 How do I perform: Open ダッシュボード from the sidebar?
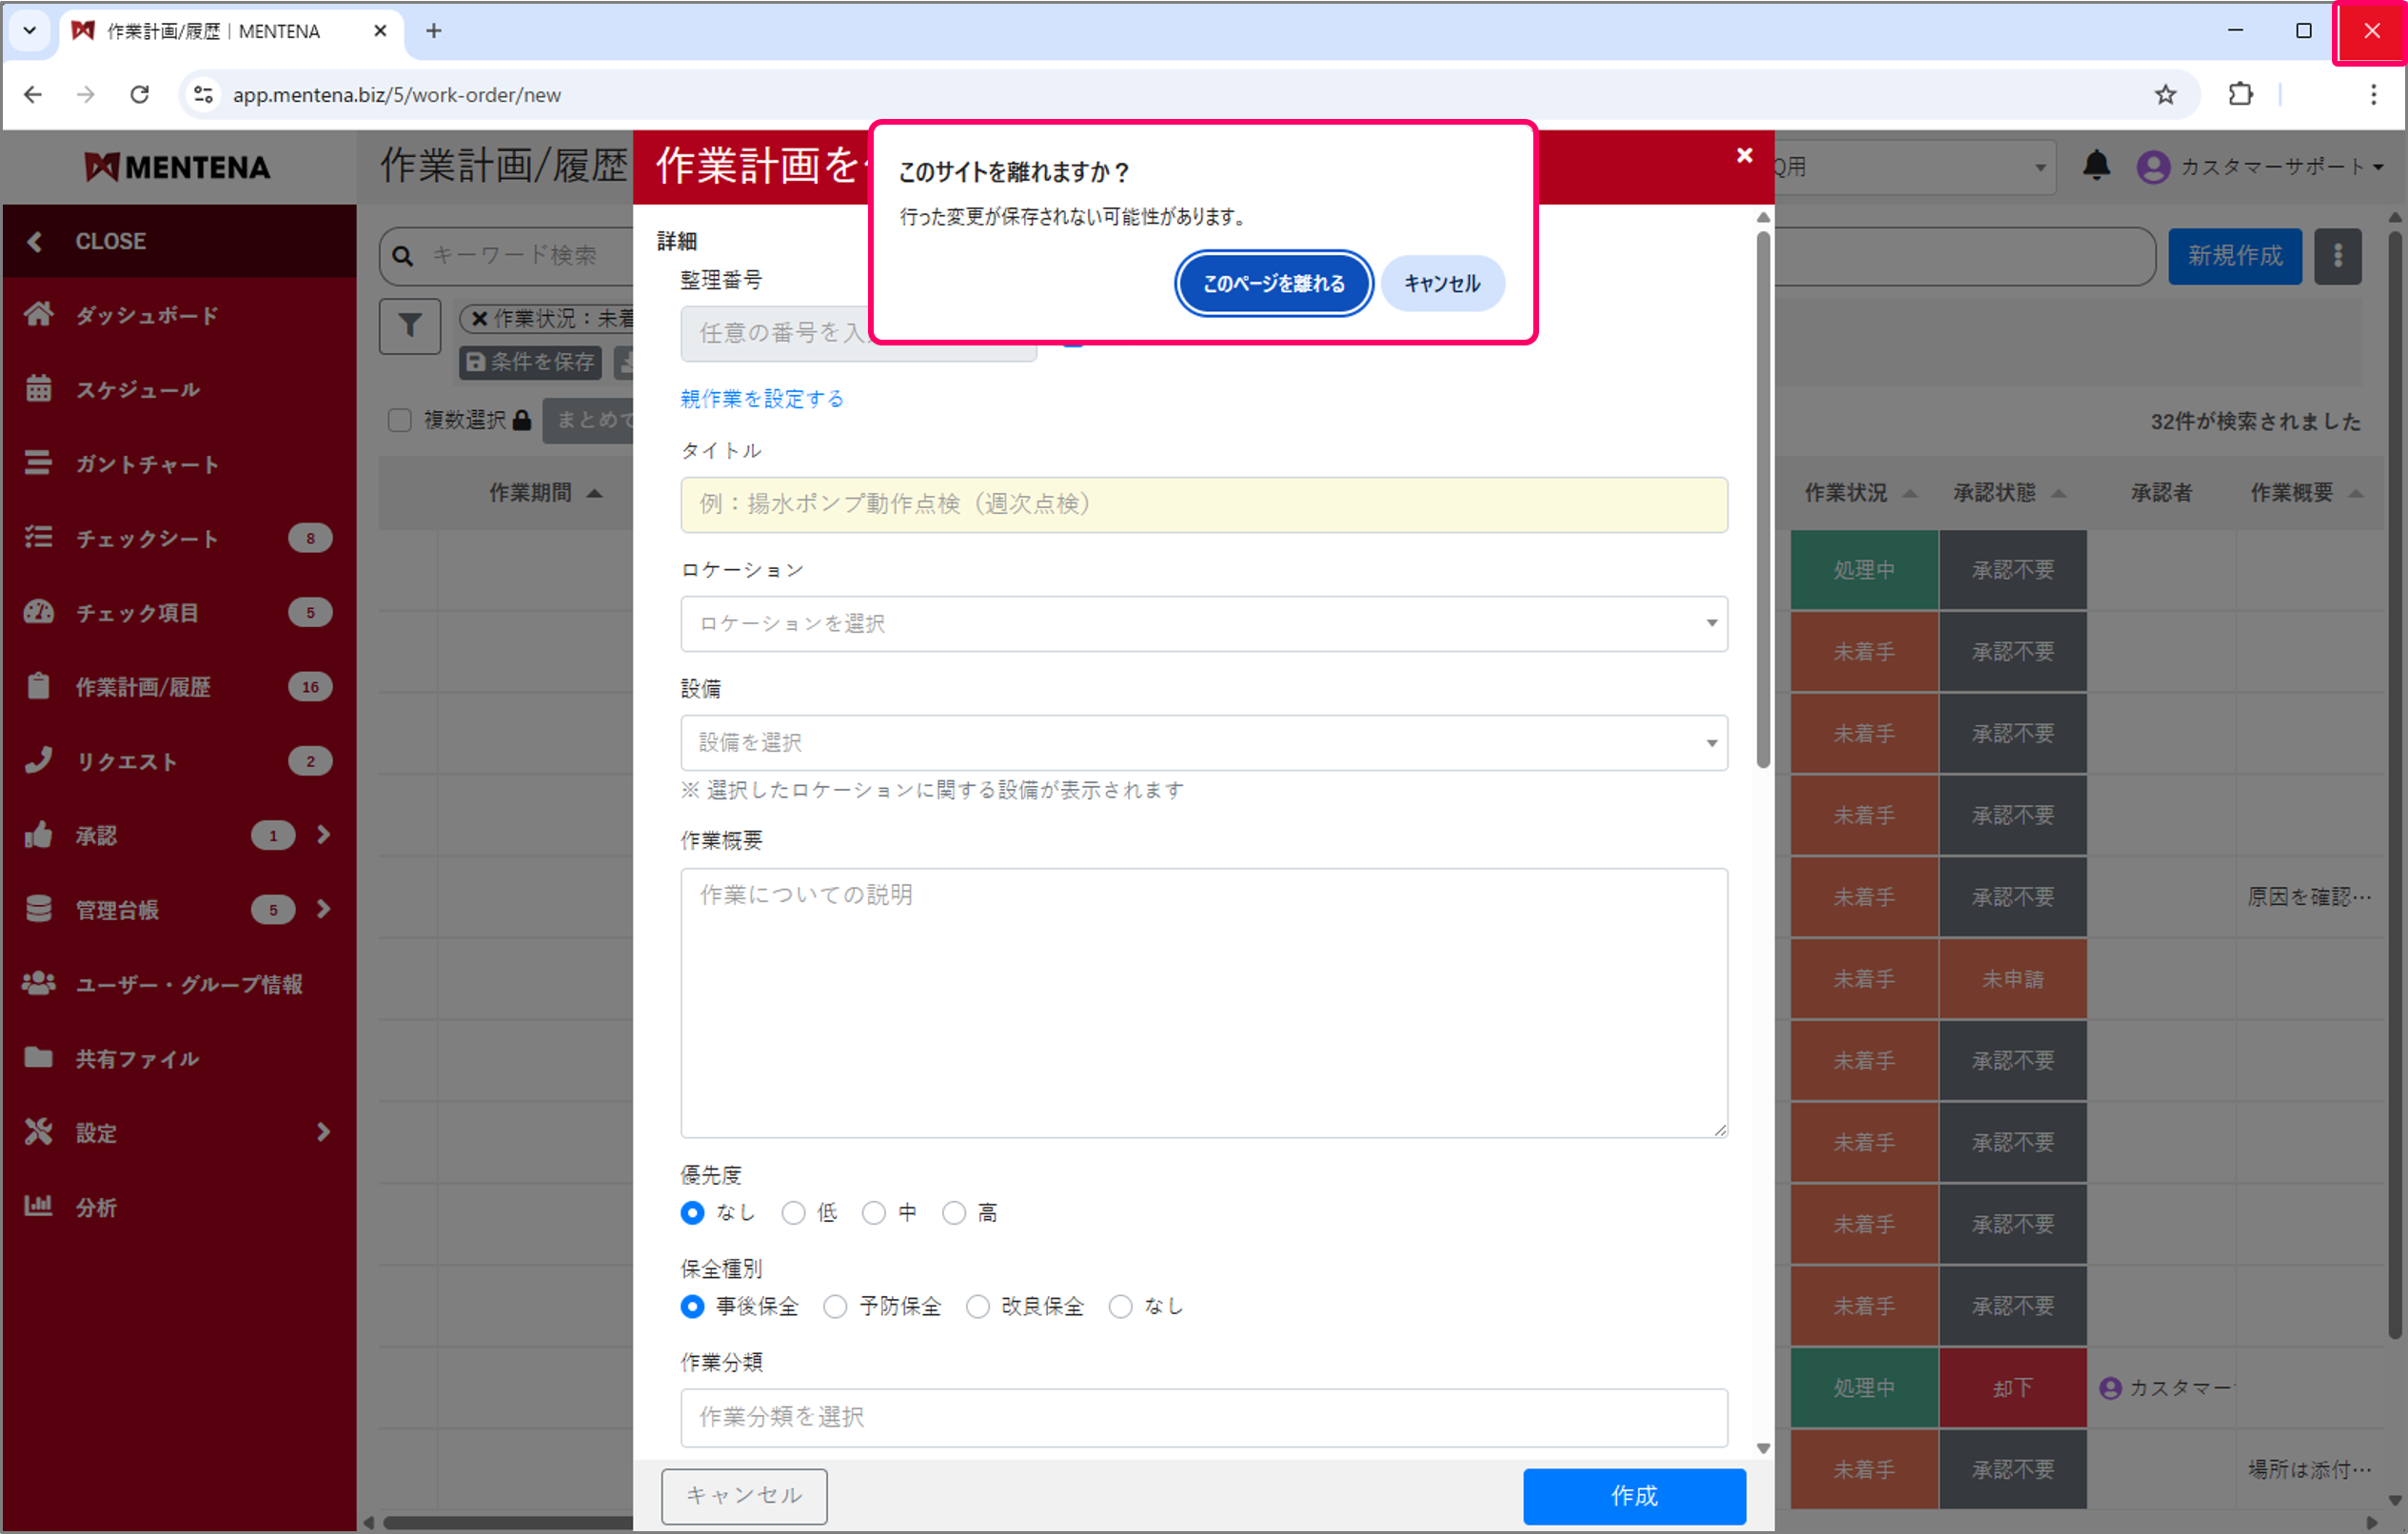point(147,315)
